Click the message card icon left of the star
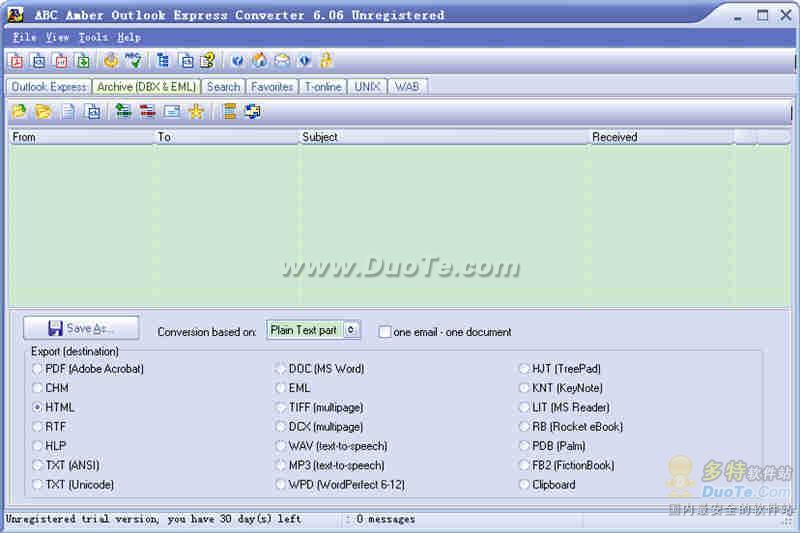This screenshot has width=800, height=533. 172,111
